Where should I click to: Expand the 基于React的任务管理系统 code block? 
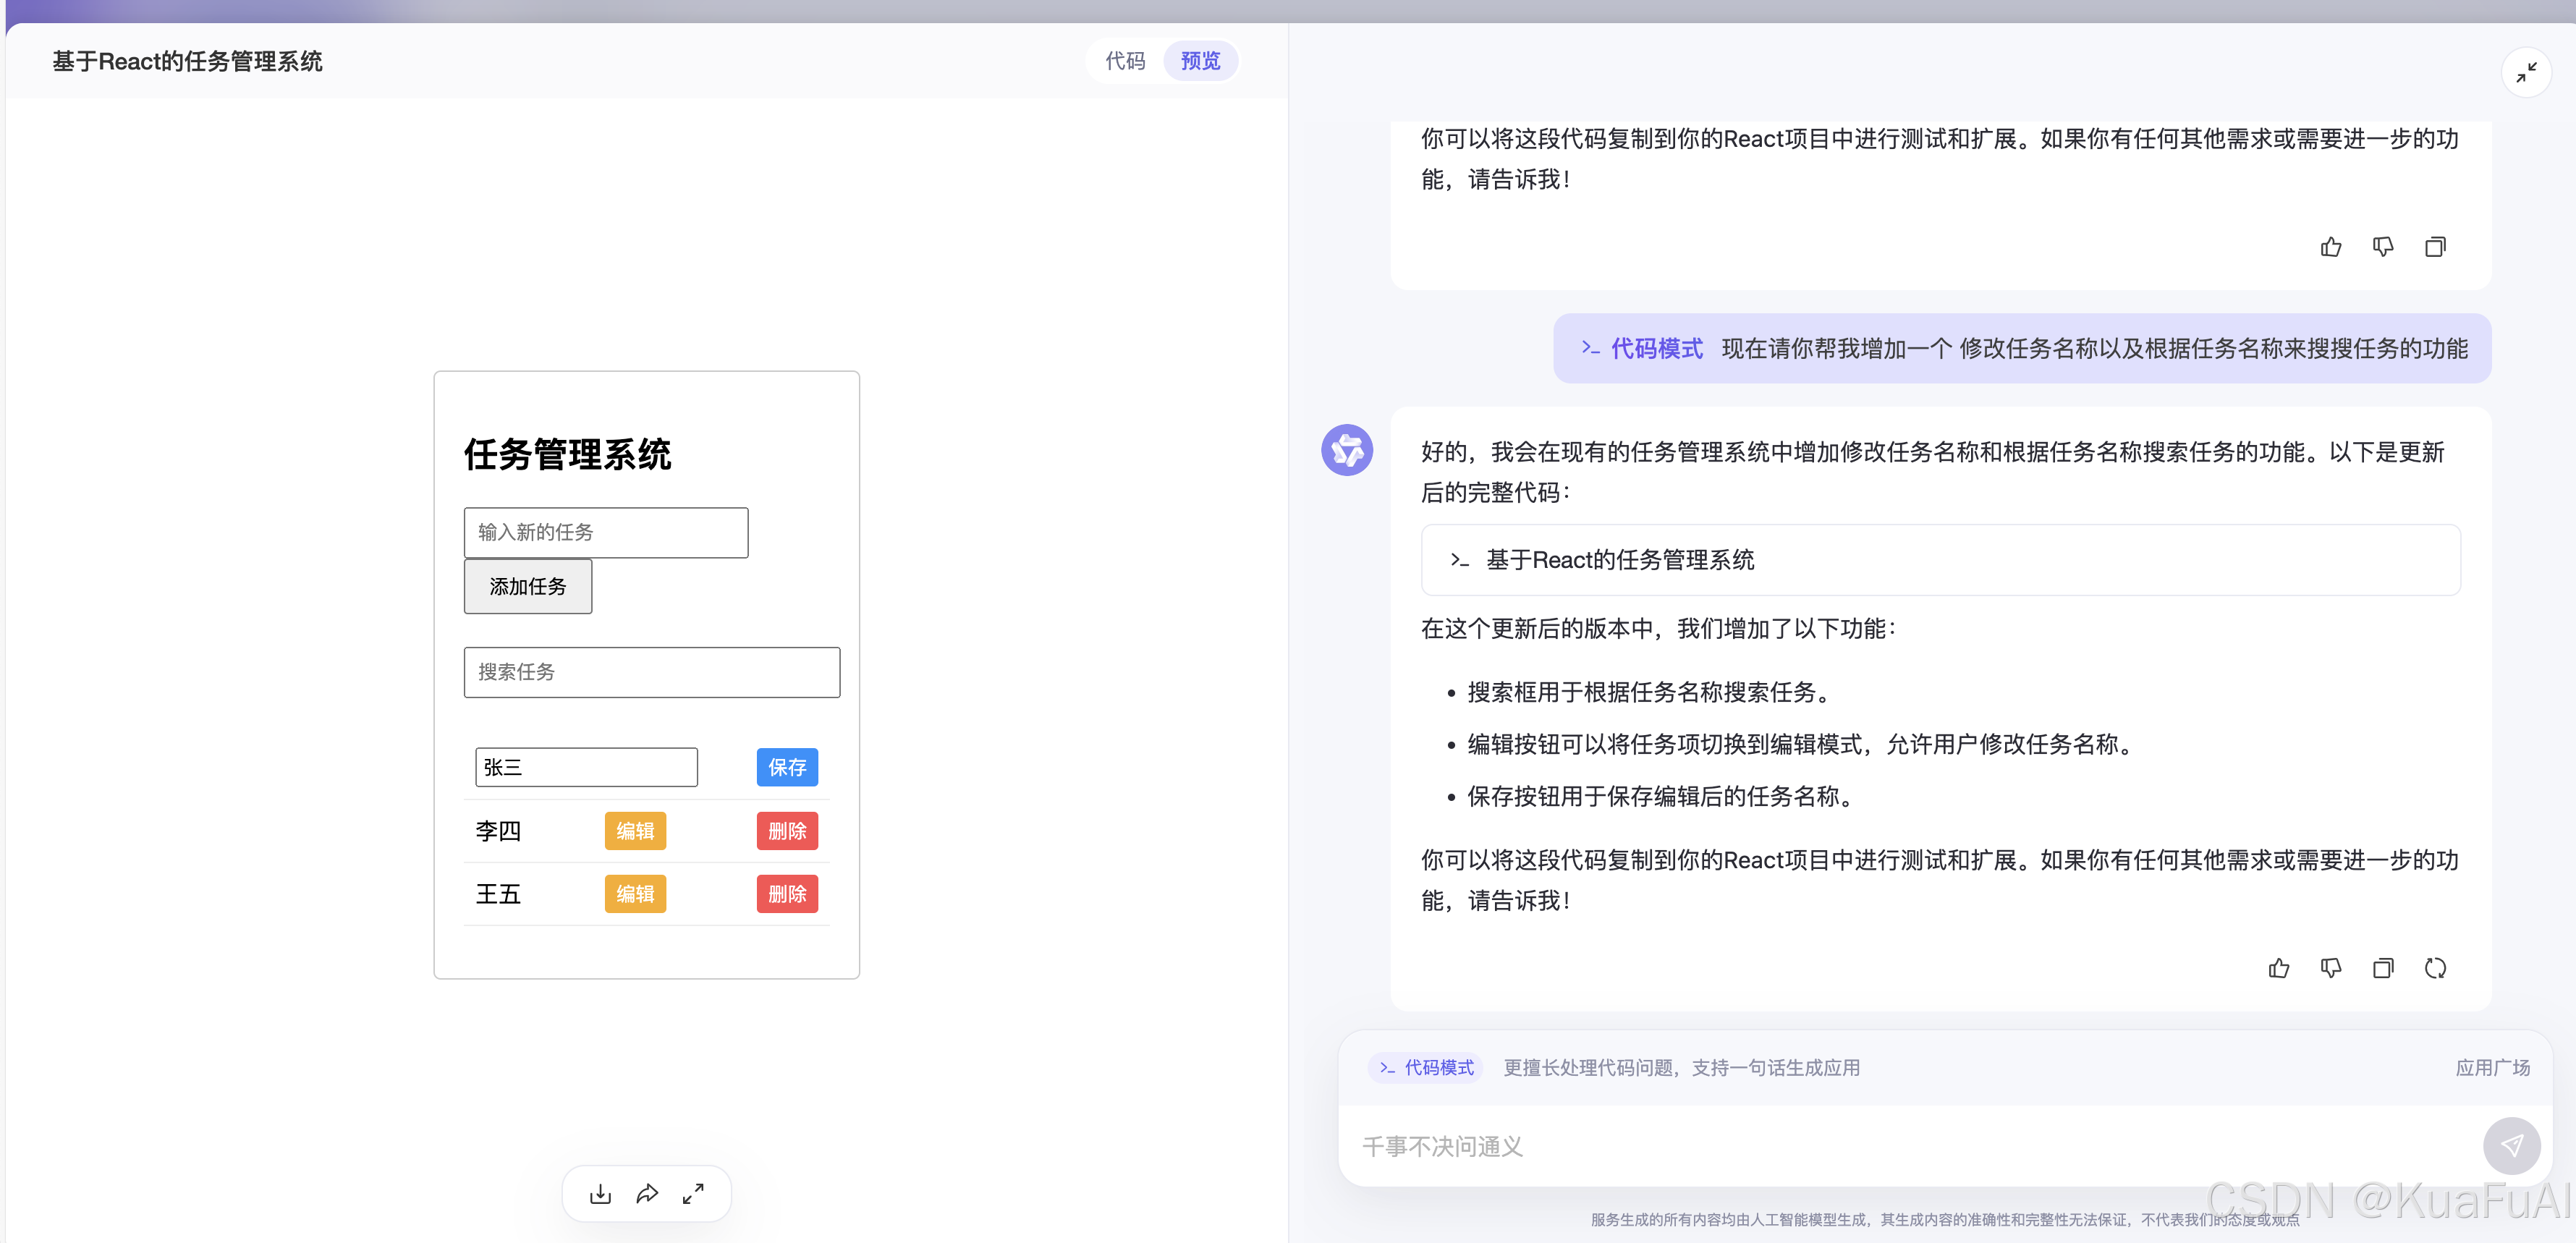click(1940, 560)
